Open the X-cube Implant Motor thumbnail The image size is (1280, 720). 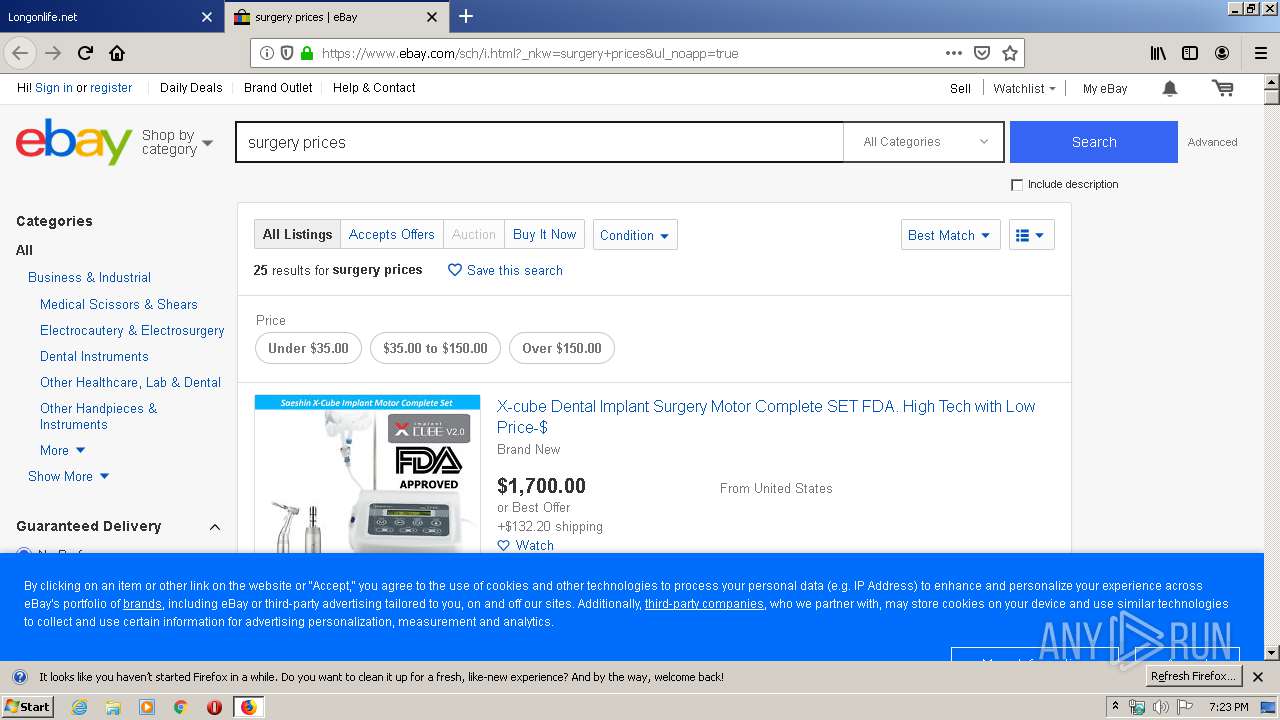click(367, 474)
